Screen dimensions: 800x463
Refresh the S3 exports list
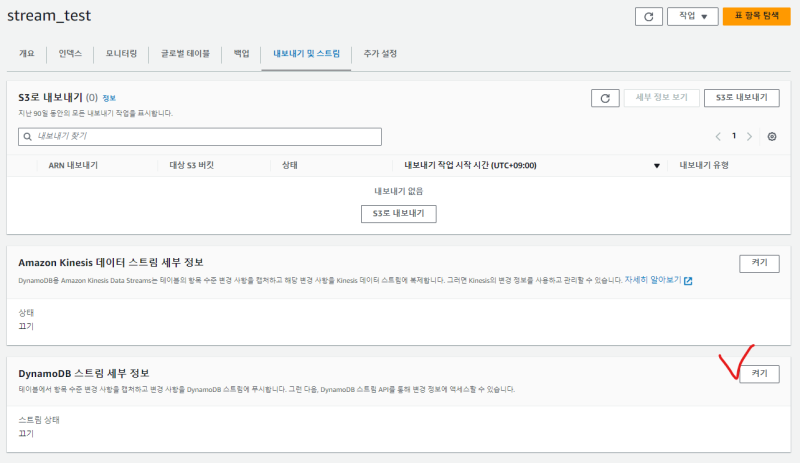pos(605,98)
